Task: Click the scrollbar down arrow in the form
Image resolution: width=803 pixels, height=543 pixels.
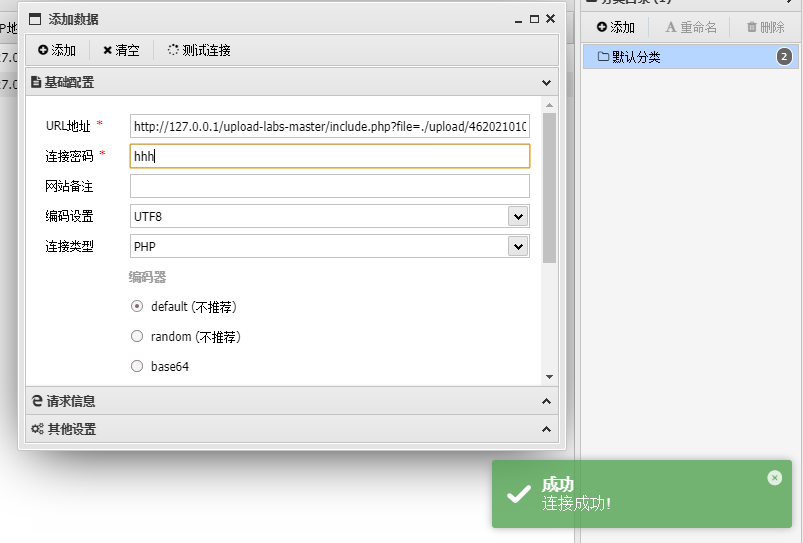Action: coord(550,377)
